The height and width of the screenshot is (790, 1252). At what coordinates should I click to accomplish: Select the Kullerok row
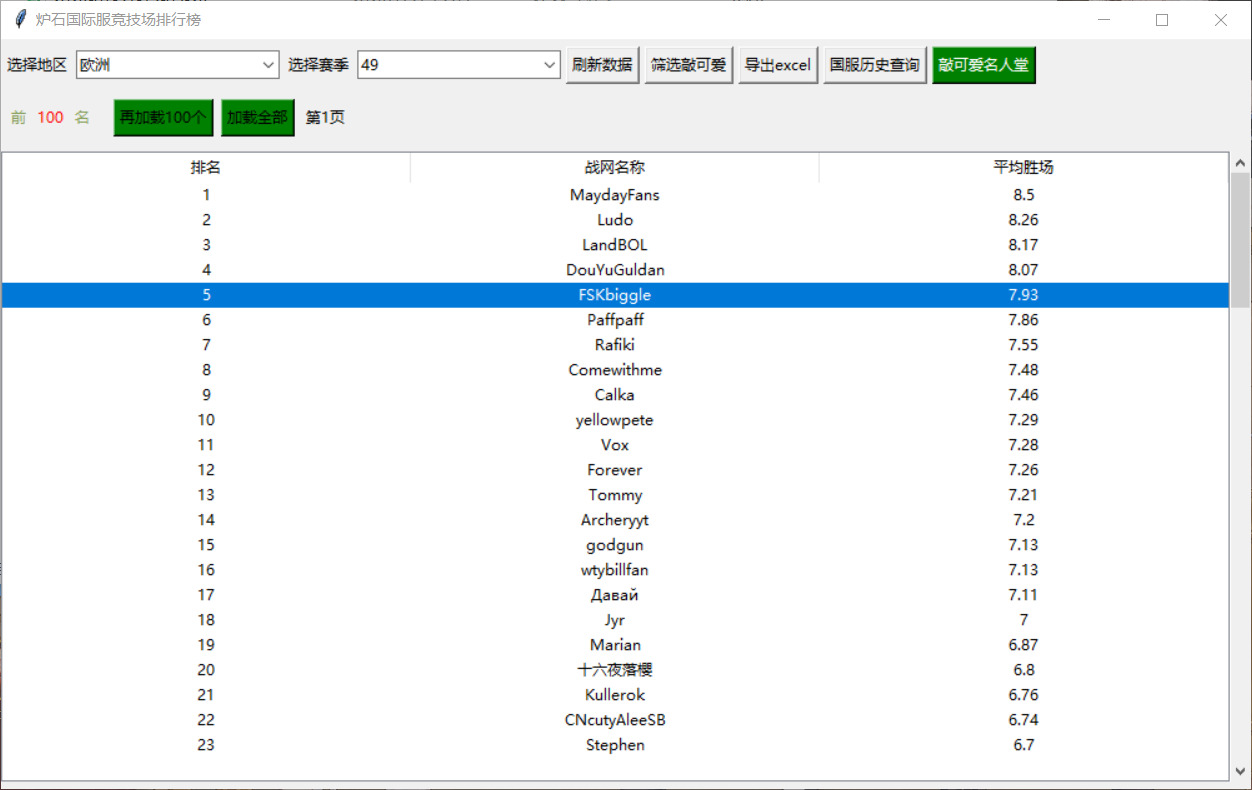pyautogui.click(x=615, y=695)
